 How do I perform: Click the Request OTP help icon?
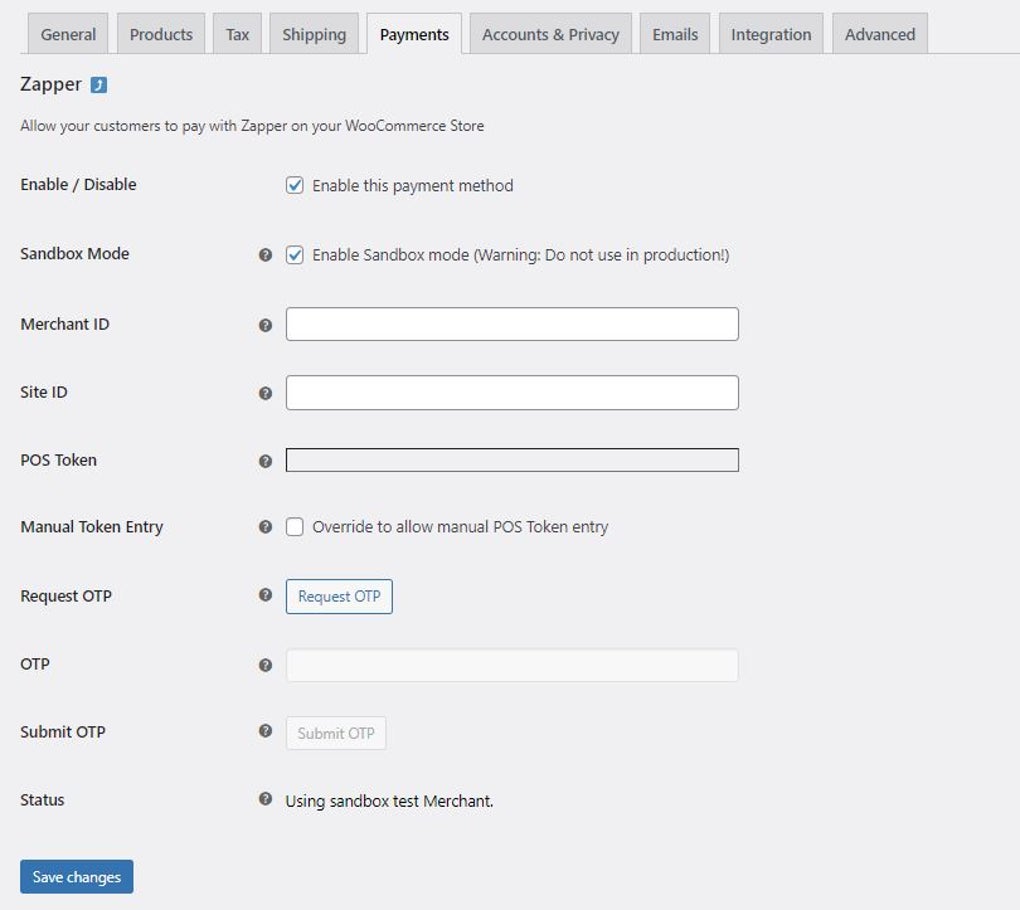pyautogui.click(x=264, y=596)
